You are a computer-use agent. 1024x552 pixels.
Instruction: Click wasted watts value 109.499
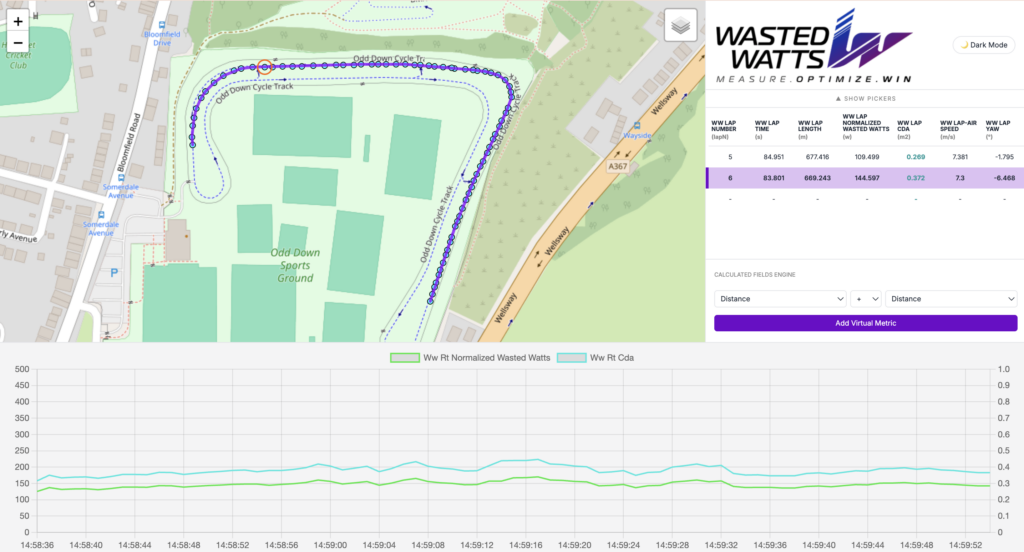[x=867, y=157]
